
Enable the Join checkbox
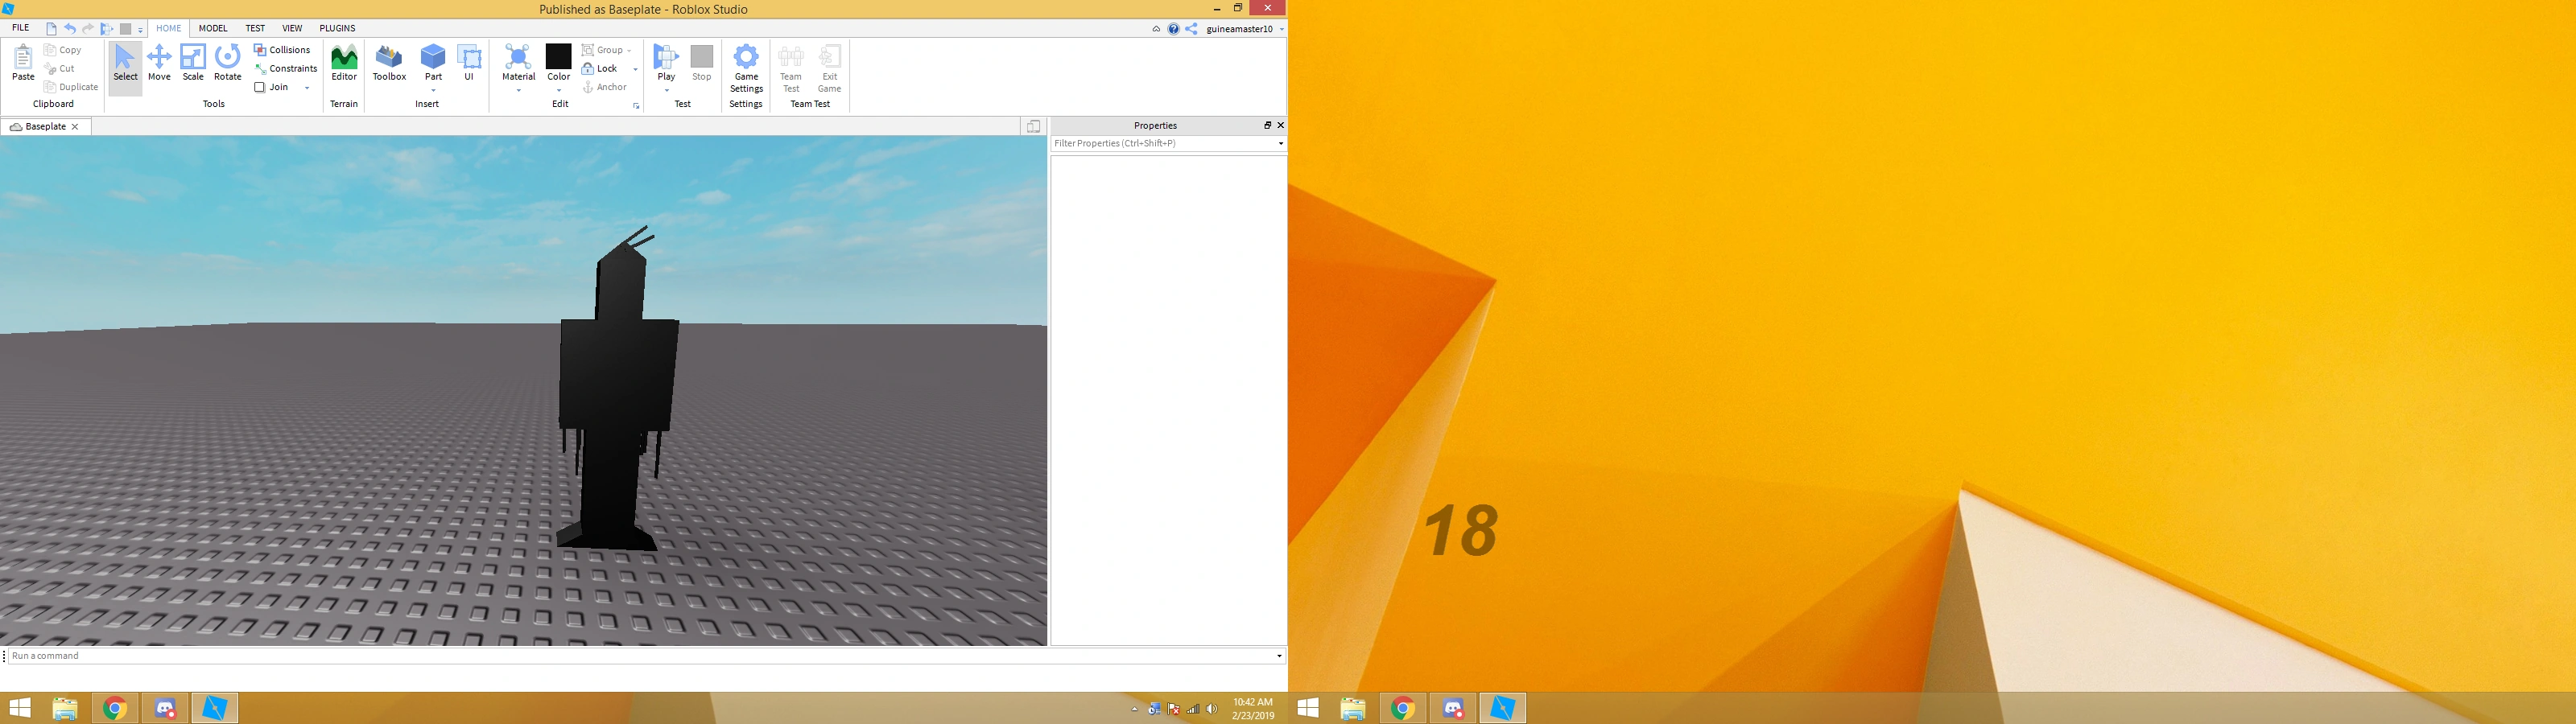coord(260,87)
